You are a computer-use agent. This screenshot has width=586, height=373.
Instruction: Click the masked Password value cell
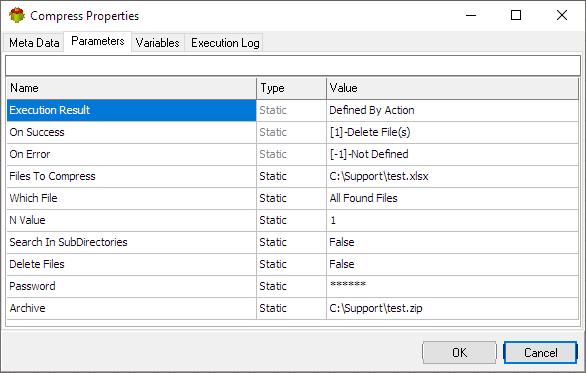tap(452, 286)
